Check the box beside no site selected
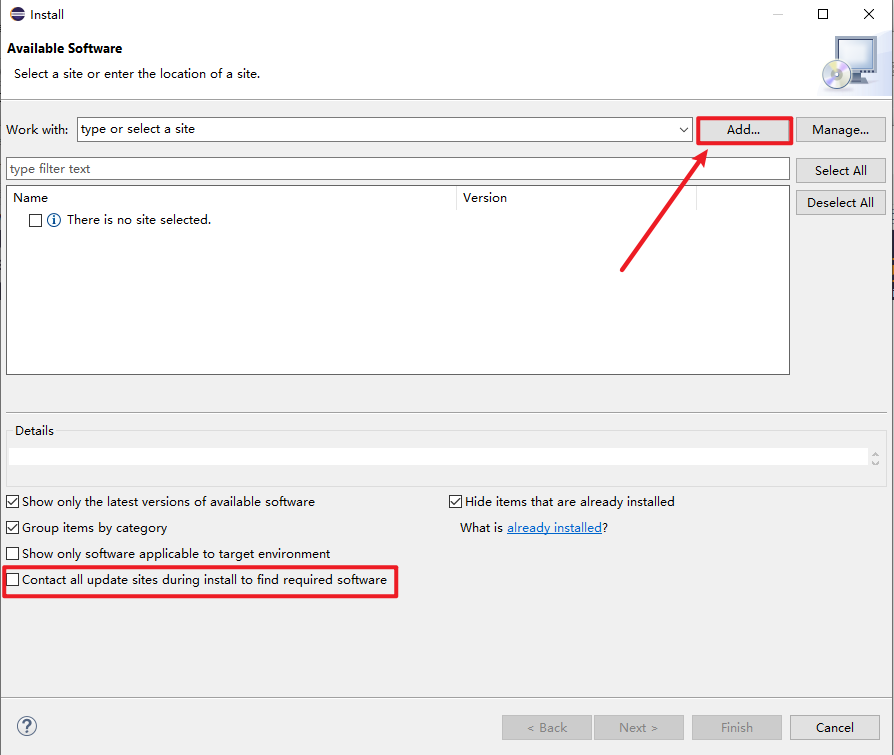The width and height of the screenshot is (894, 755). (36, 220)
